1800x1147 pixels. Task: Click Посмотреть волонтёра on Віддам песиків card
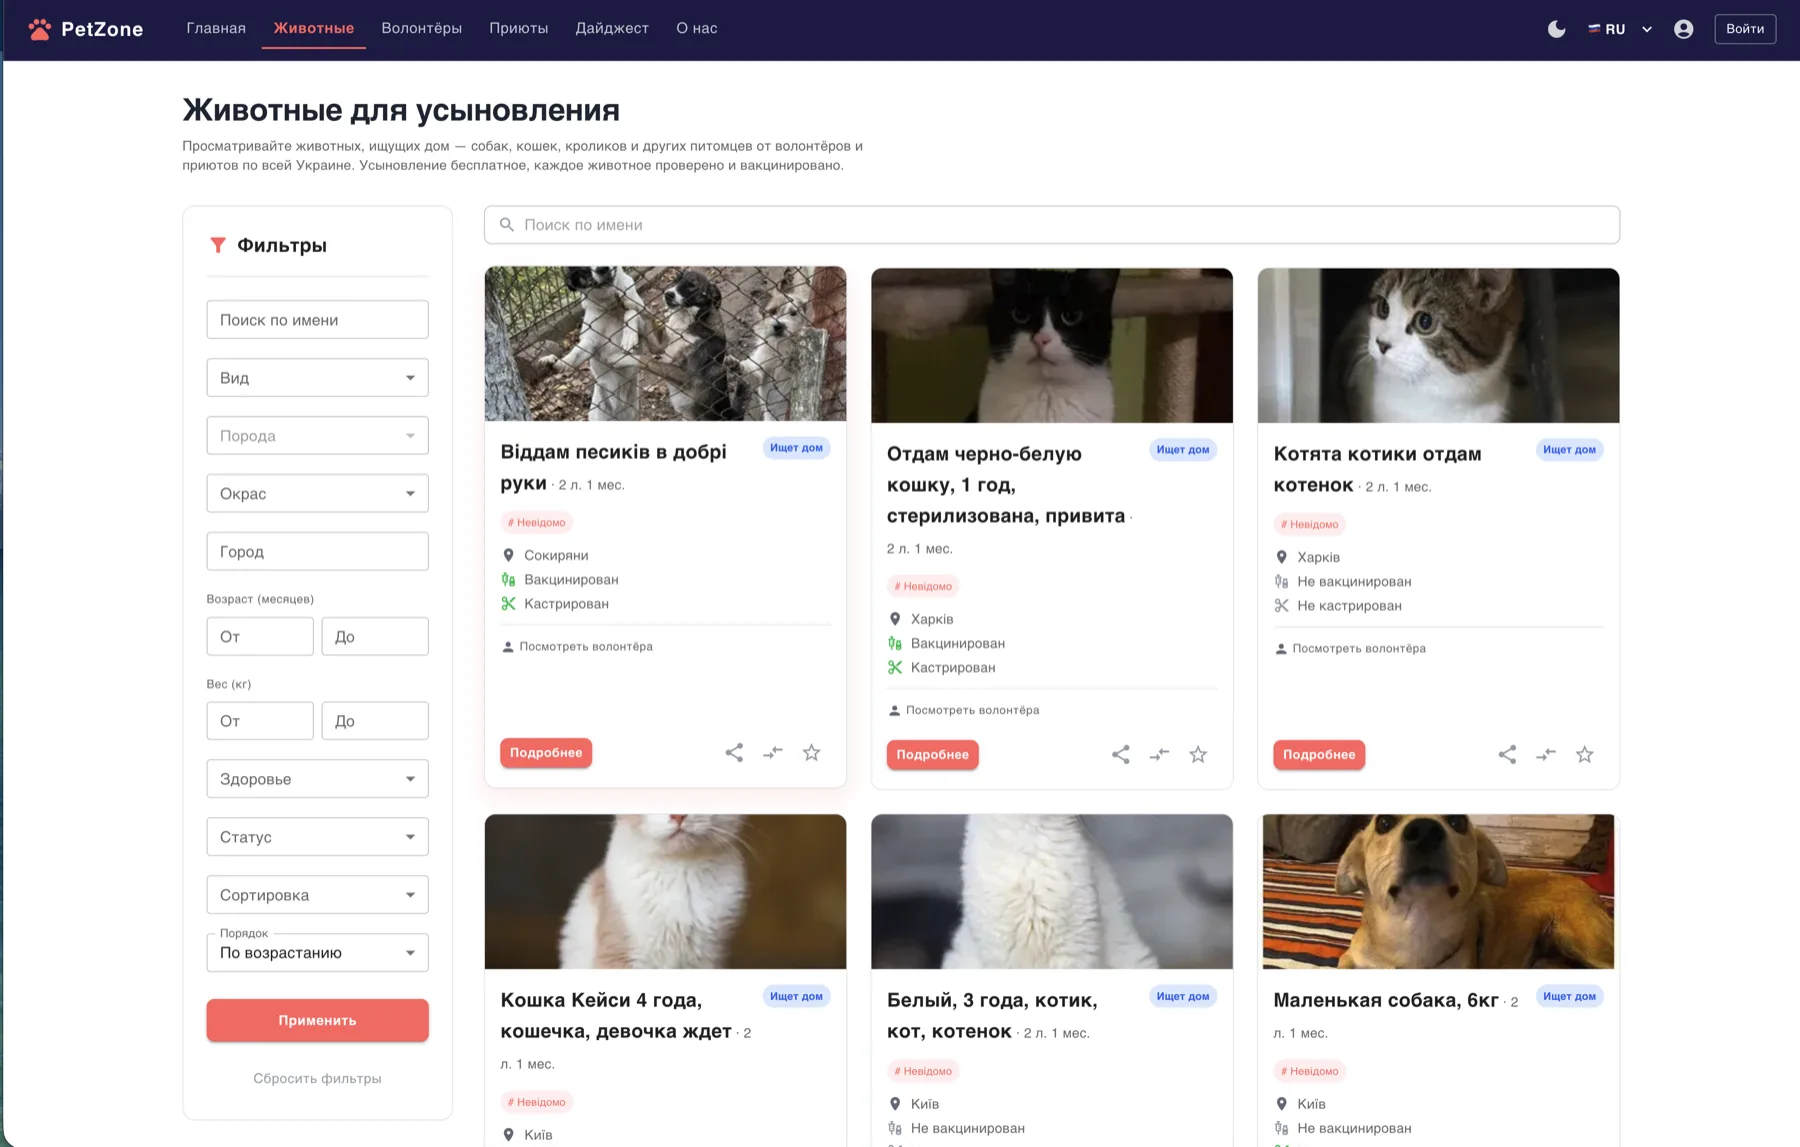tap(577, 647)
